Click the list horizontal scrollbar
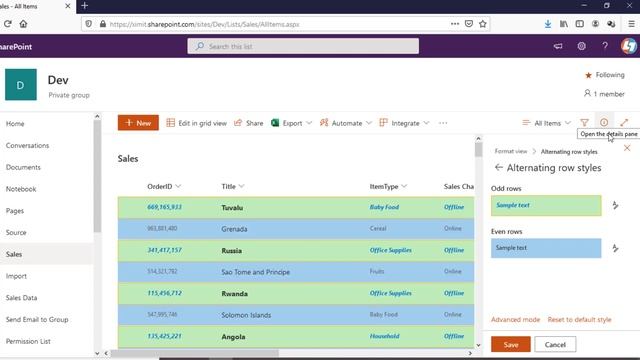640x360 pixels. 195,353
